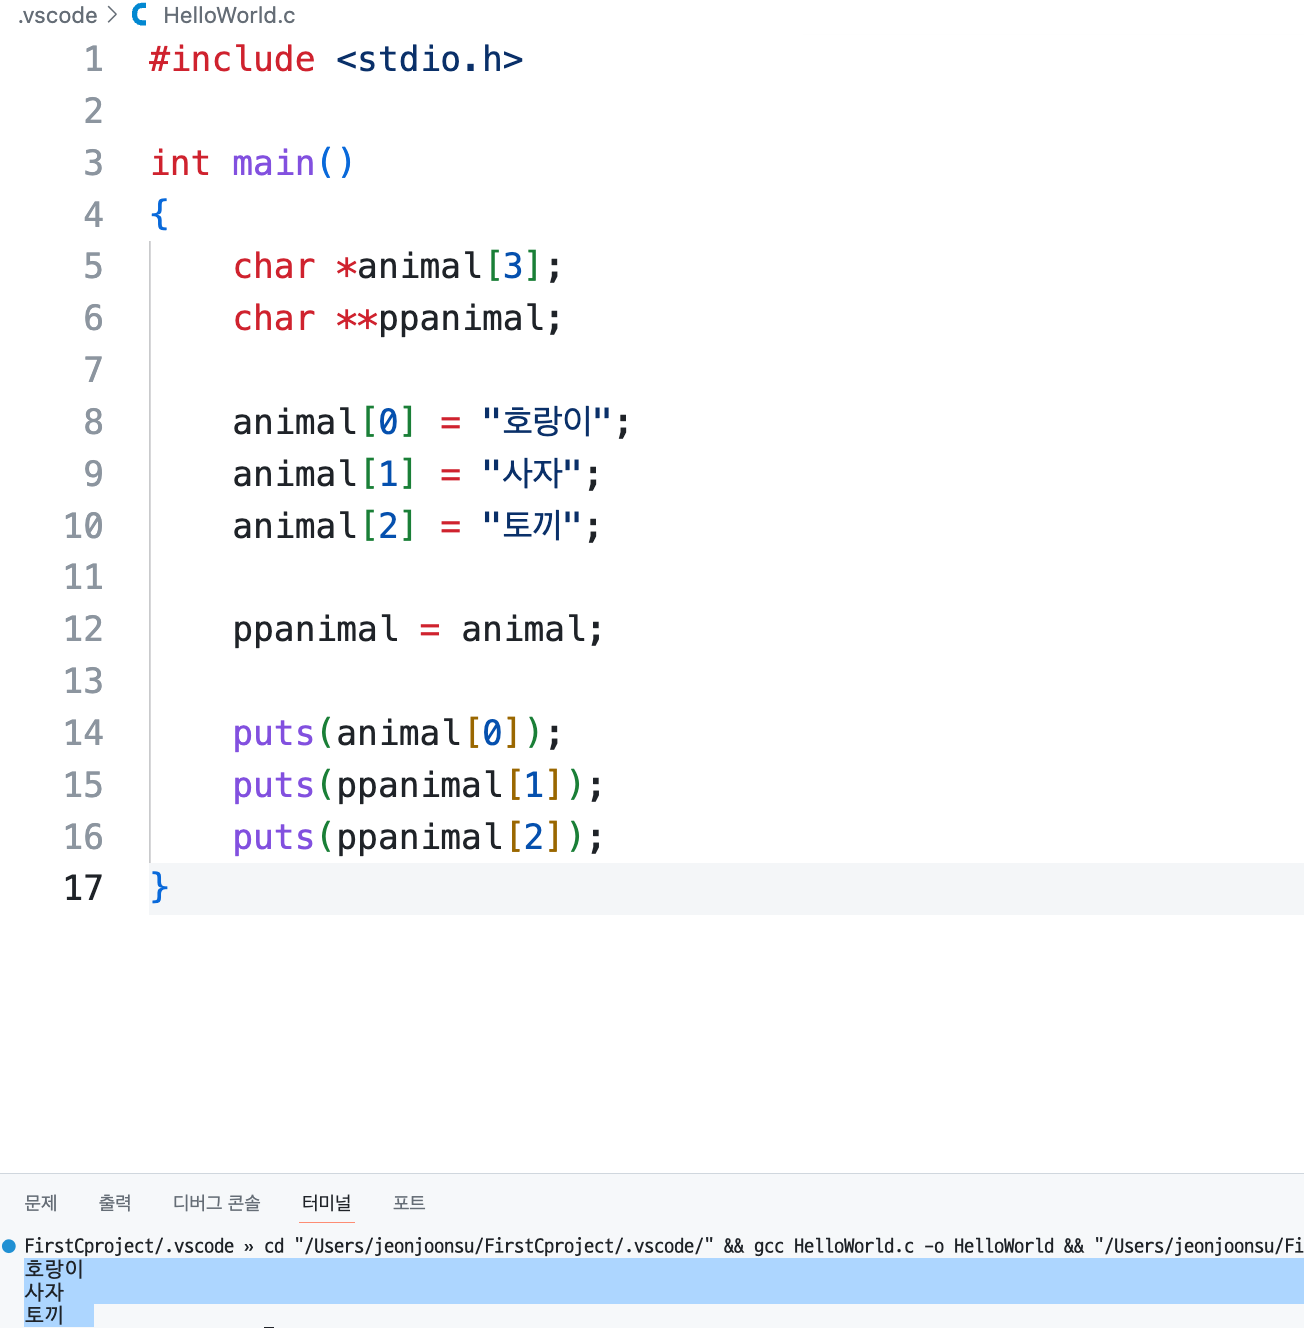Viewport: 1304px width, 1328px height.
Task: Click the "토끼" string literal
Action: 531,526
